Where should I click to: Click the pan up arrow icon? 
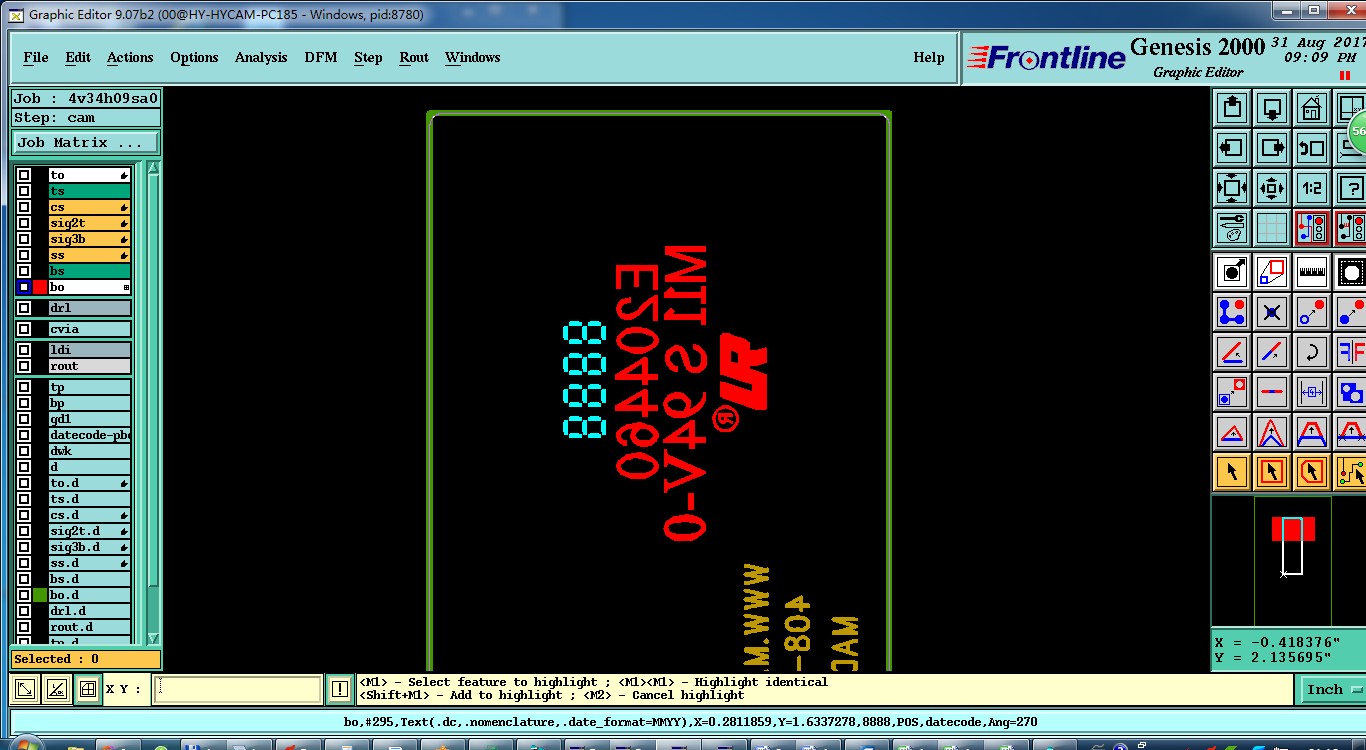pyautogui.click(x=1231, y=108)
